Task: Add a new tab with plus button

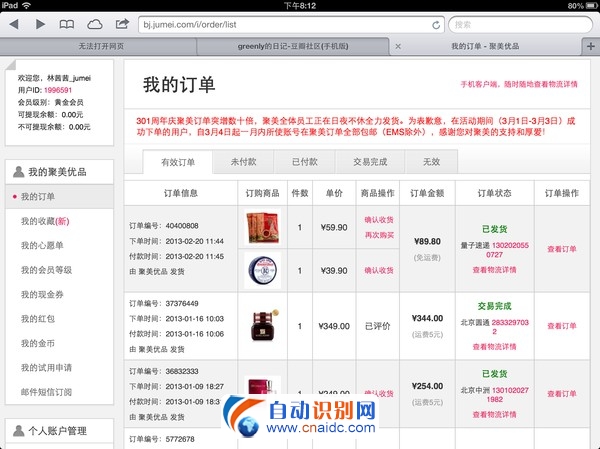Action: coord(590,46)
